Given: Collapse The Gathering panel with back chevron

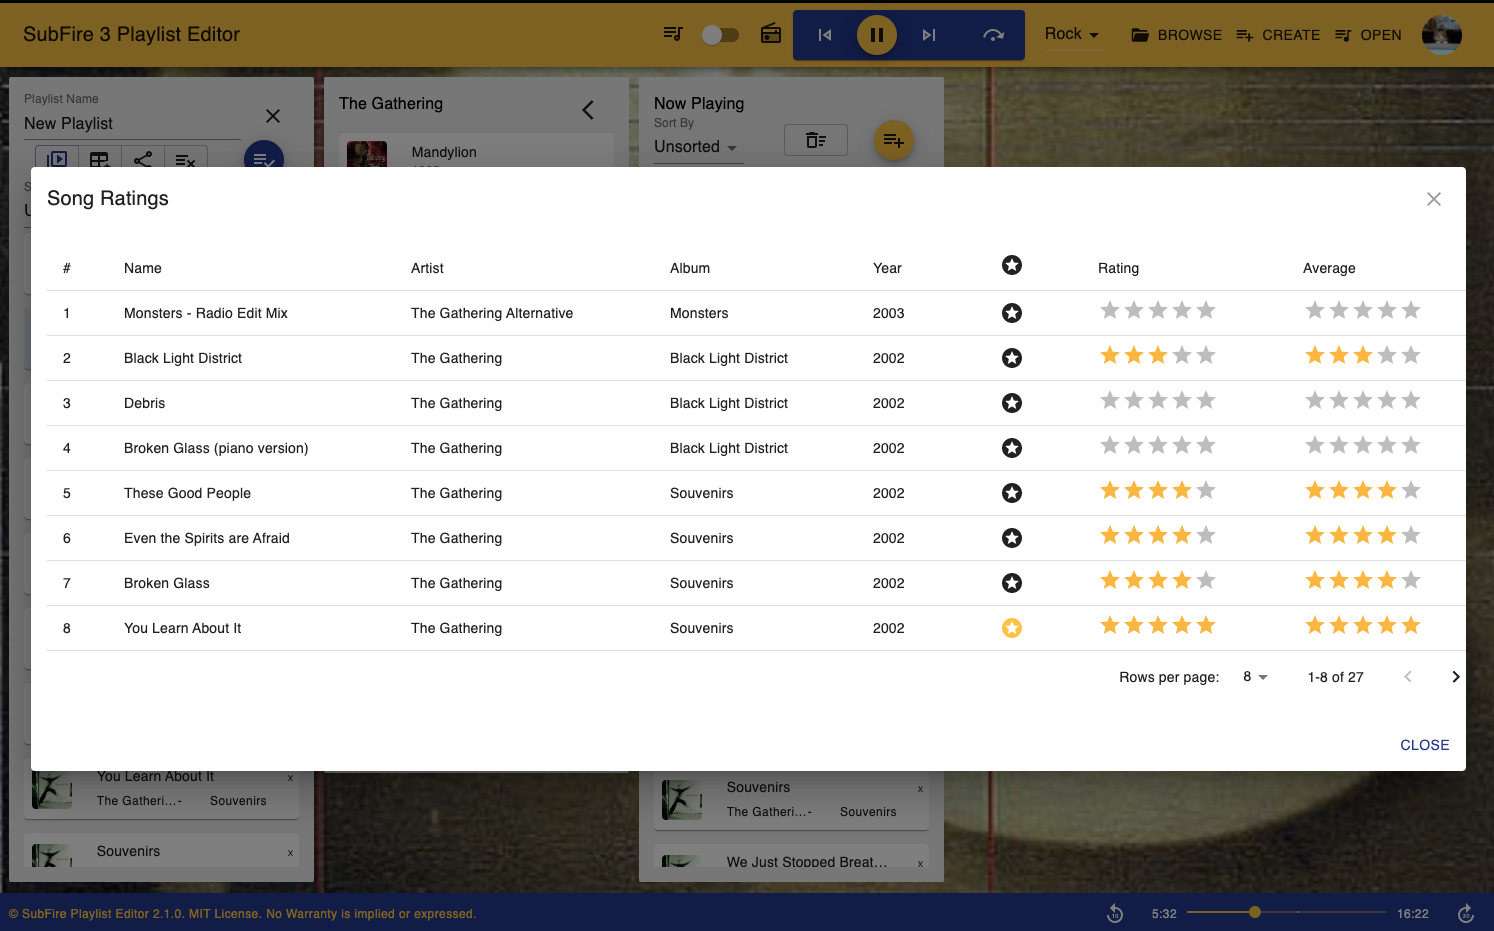Looking at the screenshot, I should click(588, 110).
